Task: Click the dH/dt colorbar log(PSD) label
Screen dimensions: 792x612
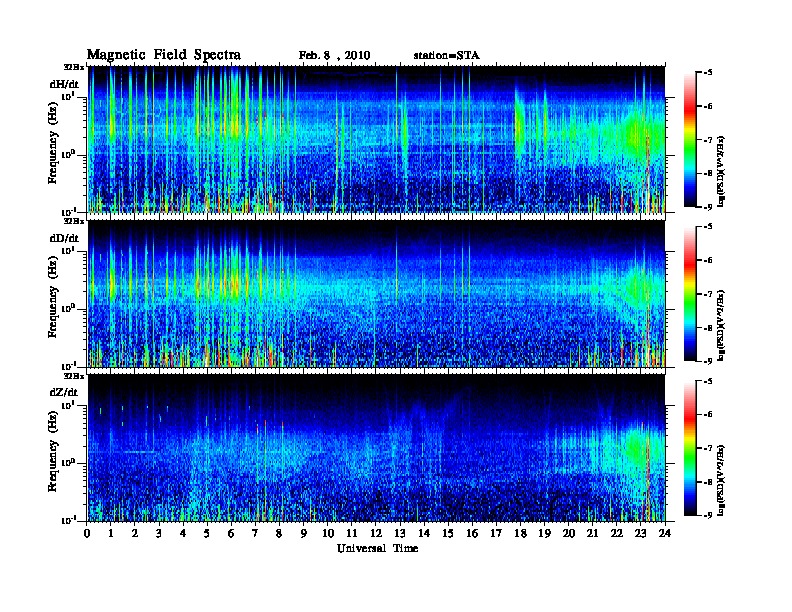Action: (723, 171)
